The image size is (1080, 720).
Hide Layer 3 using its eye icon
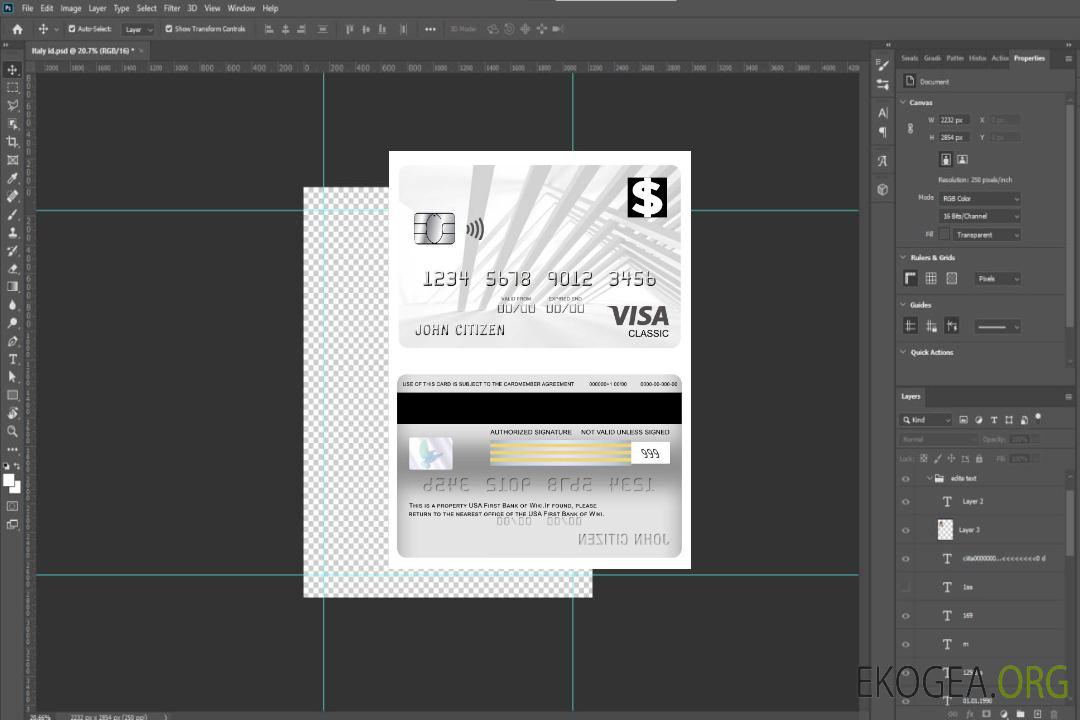coord(906,531)
